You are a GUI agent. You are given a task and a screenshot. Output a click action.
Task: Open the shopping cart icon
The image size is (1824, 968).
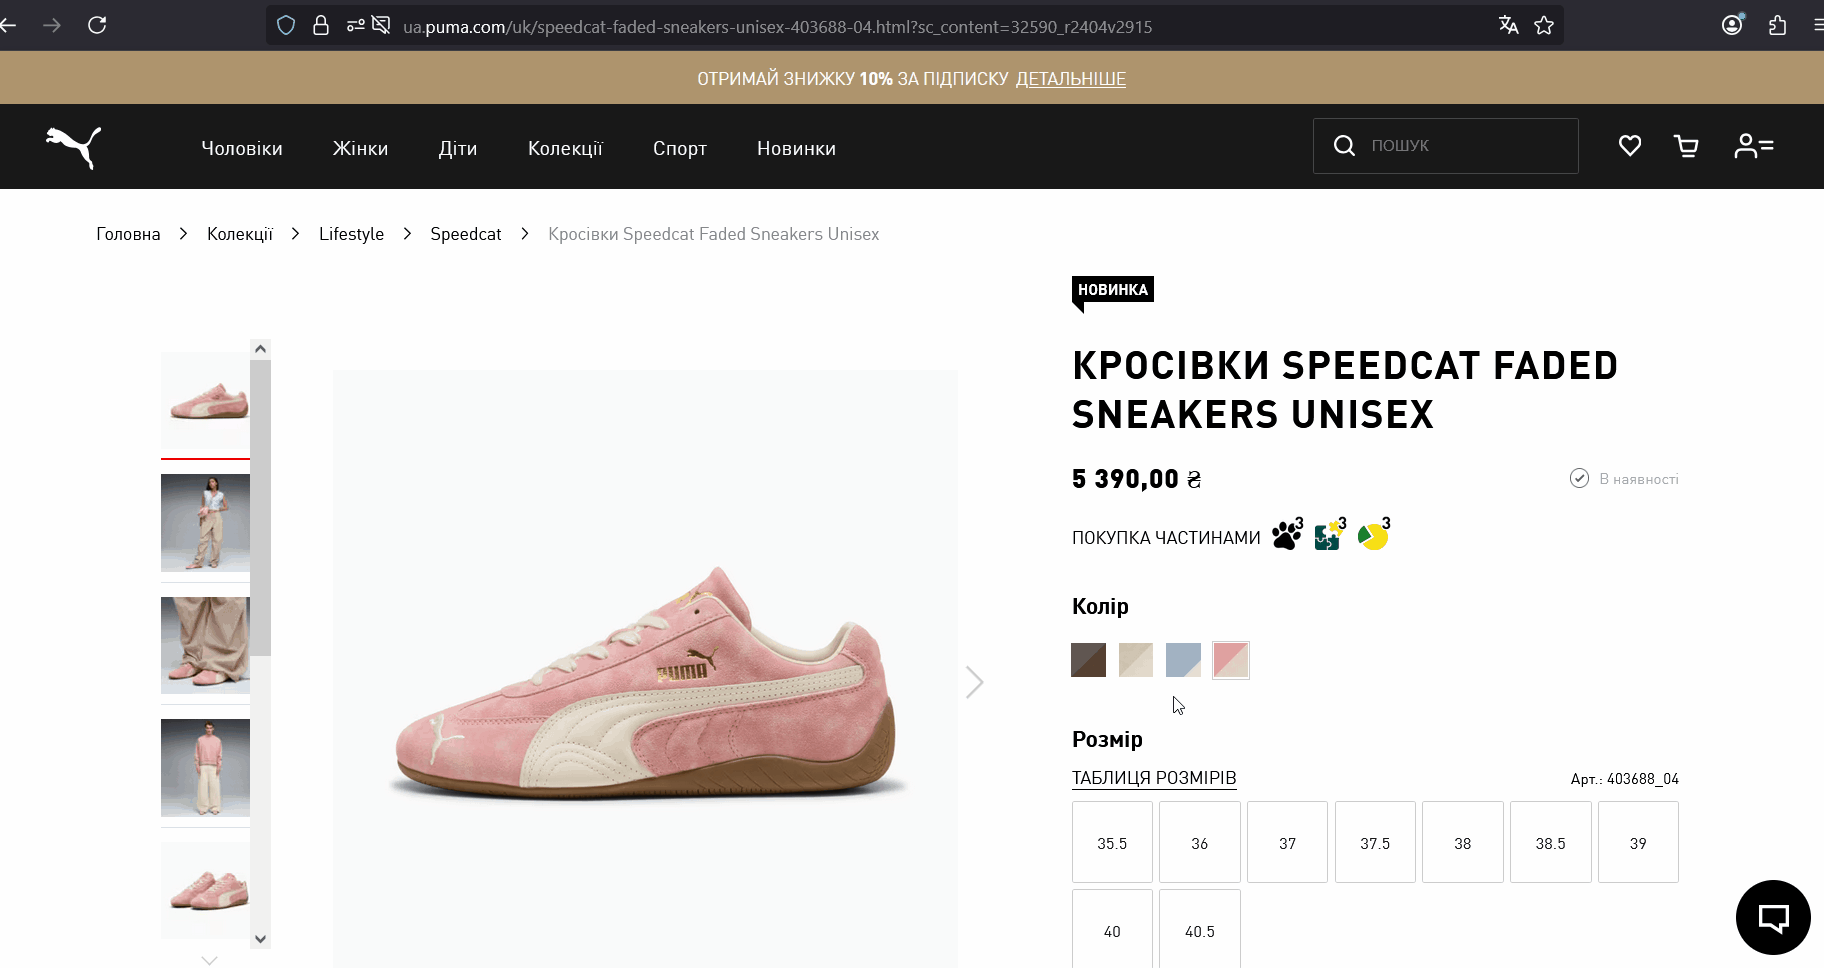pyautogui.click(x=1686, y=145)
